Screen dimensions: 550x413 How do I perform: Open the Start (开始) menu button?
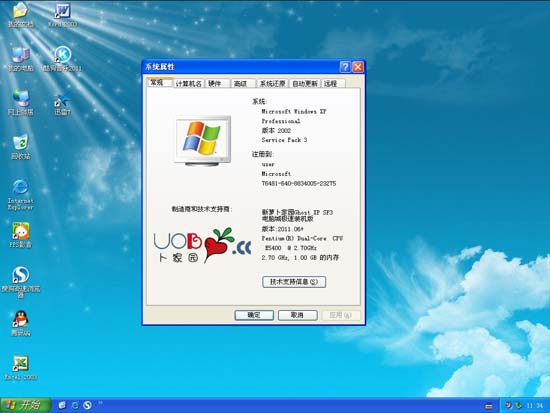[25, 405]
